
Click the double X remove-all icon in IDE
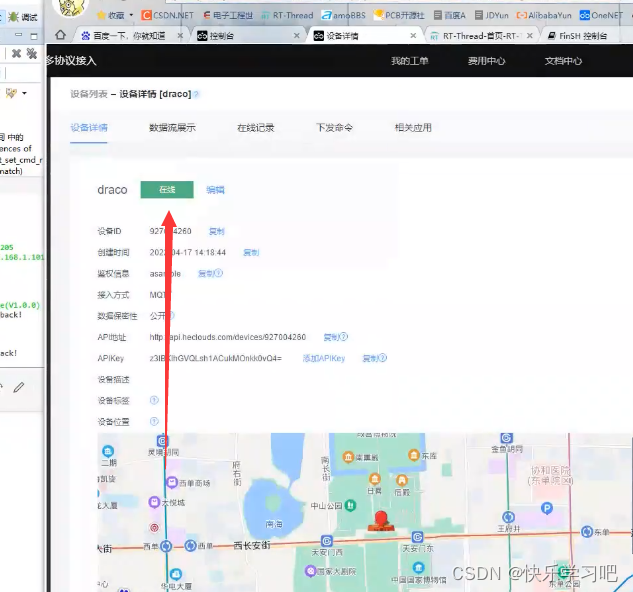(x=31, y=53)
